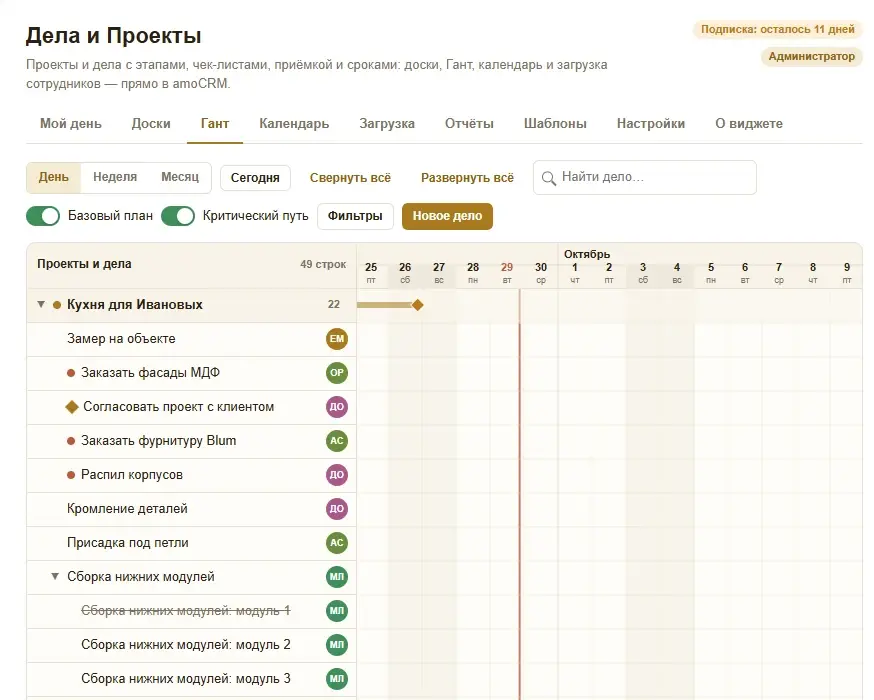Collapse the Сборка нижних модулей group
Image resolution: width=874 pixels, height=700 pixels.
(55, 576)
